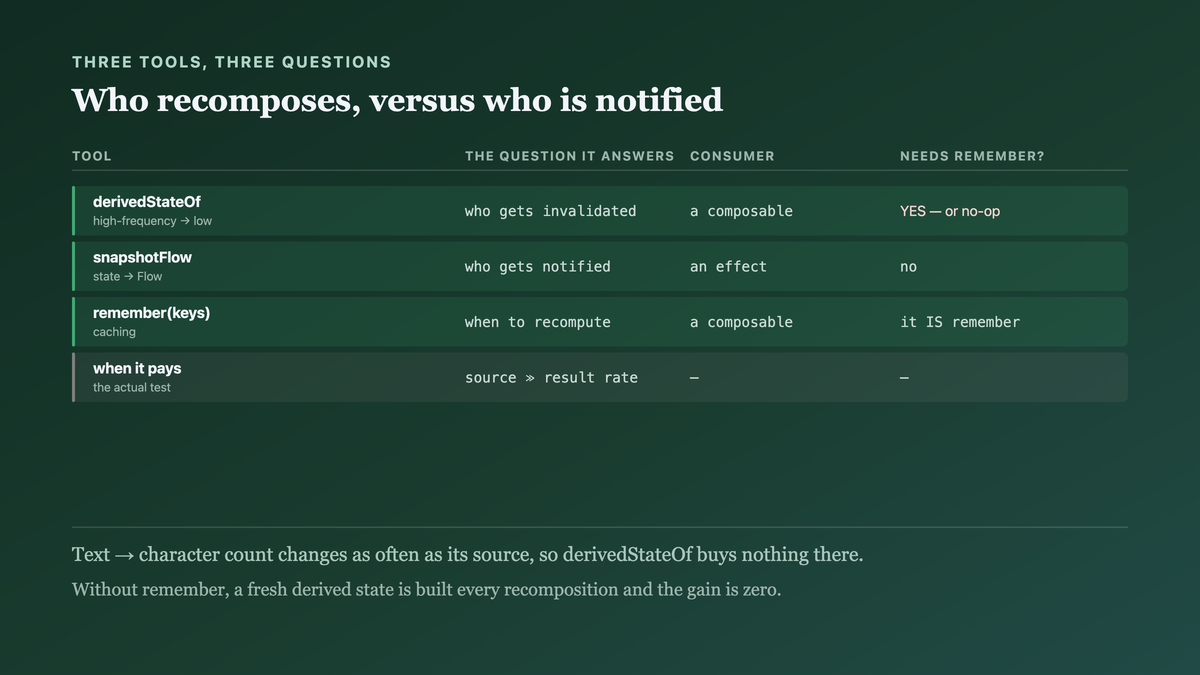This screenshot has height=675, width=1200.
Task: Select the "source » result rate" cell
Action: (551, 377)
